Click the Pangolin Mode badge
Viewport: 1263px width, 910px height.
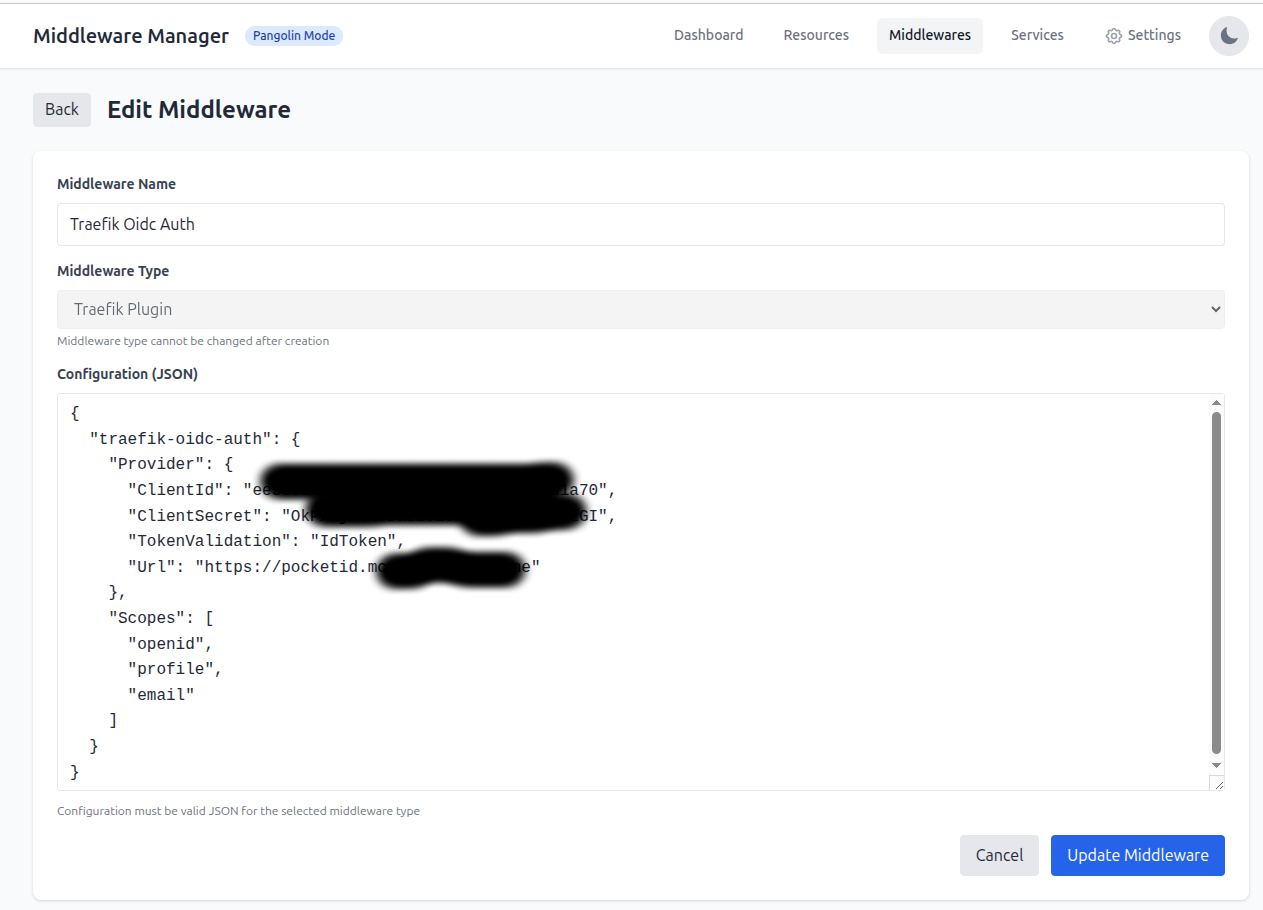[294, 36]
